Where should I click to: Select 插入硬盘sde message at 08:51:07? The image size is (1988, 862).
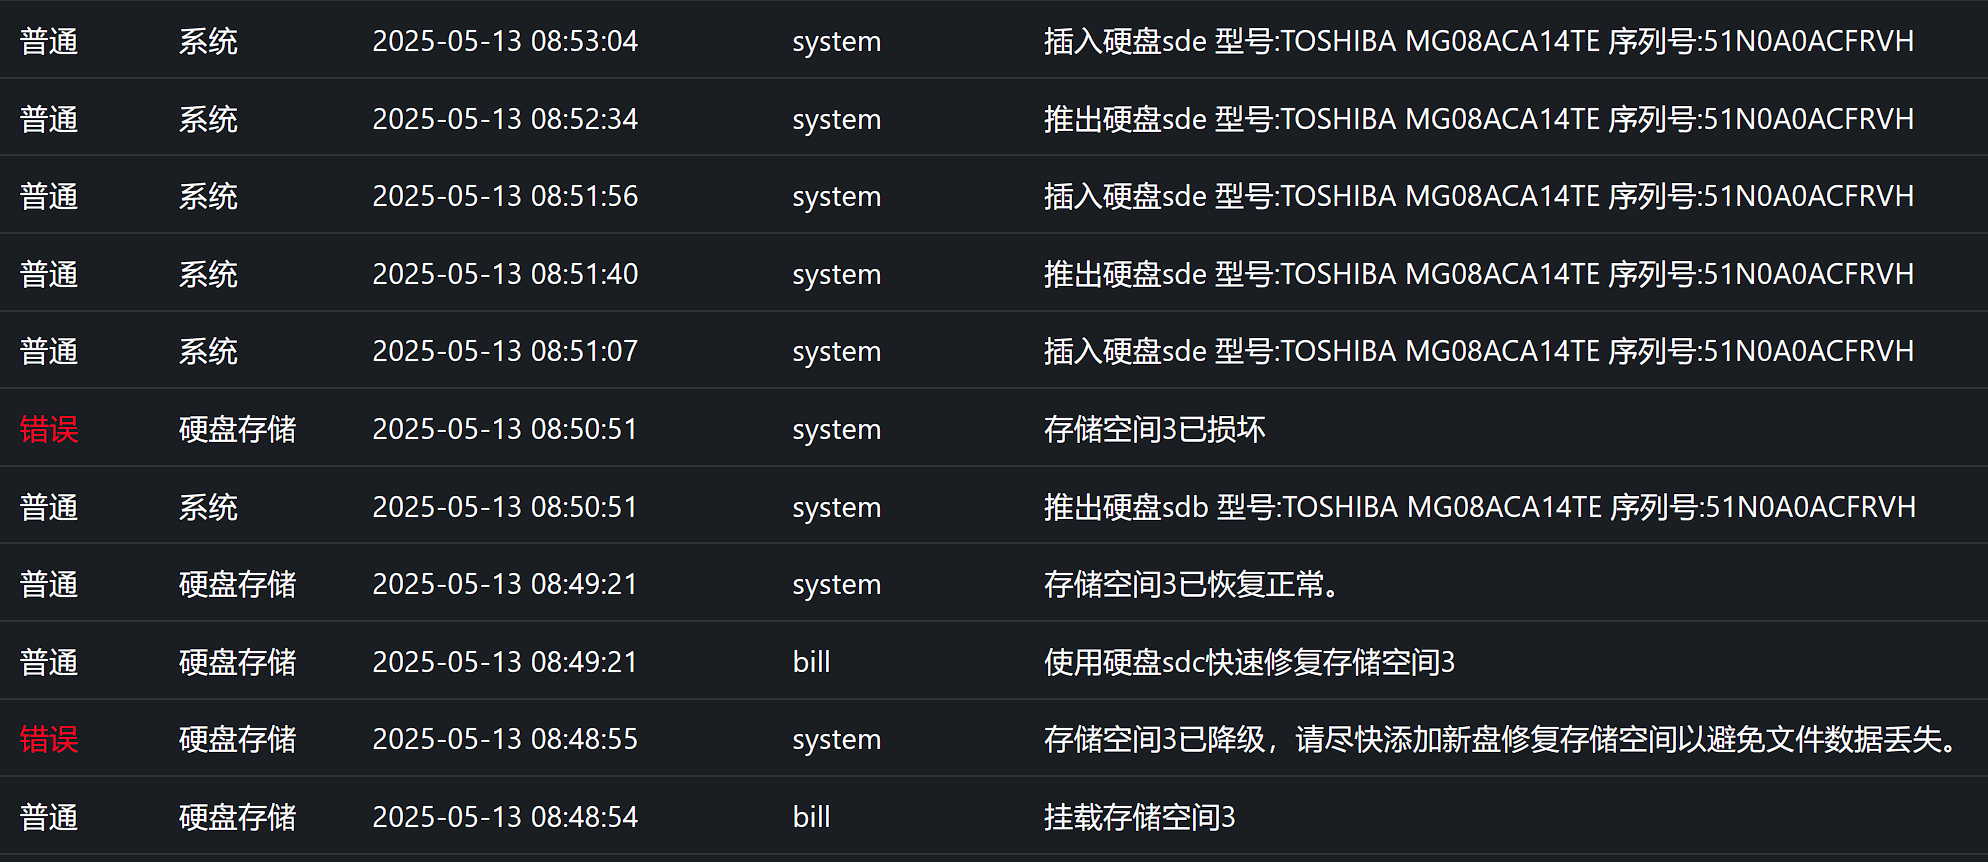pyautogui.click(x=1478, y=351)
